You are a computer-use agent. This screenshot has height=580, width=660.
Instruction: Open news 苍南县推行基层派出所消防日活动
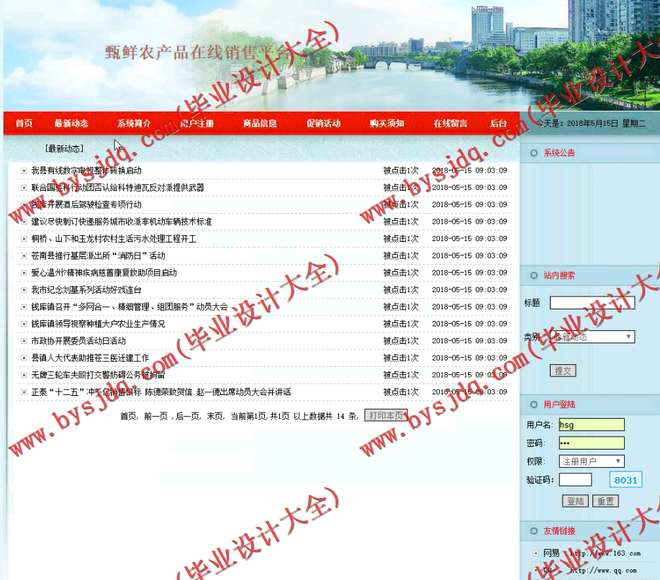point(98,256)
